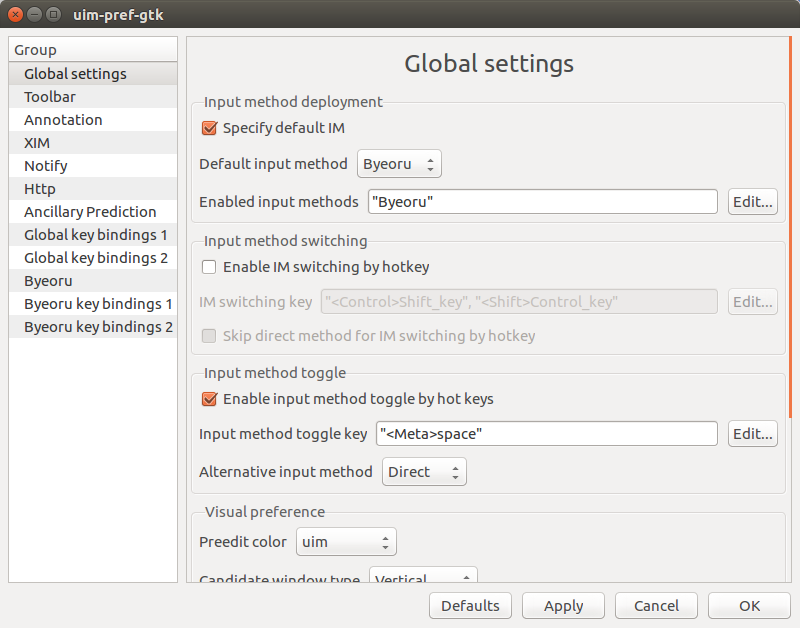Close the uim-pref-gtk window

click(x=16, y=15)
